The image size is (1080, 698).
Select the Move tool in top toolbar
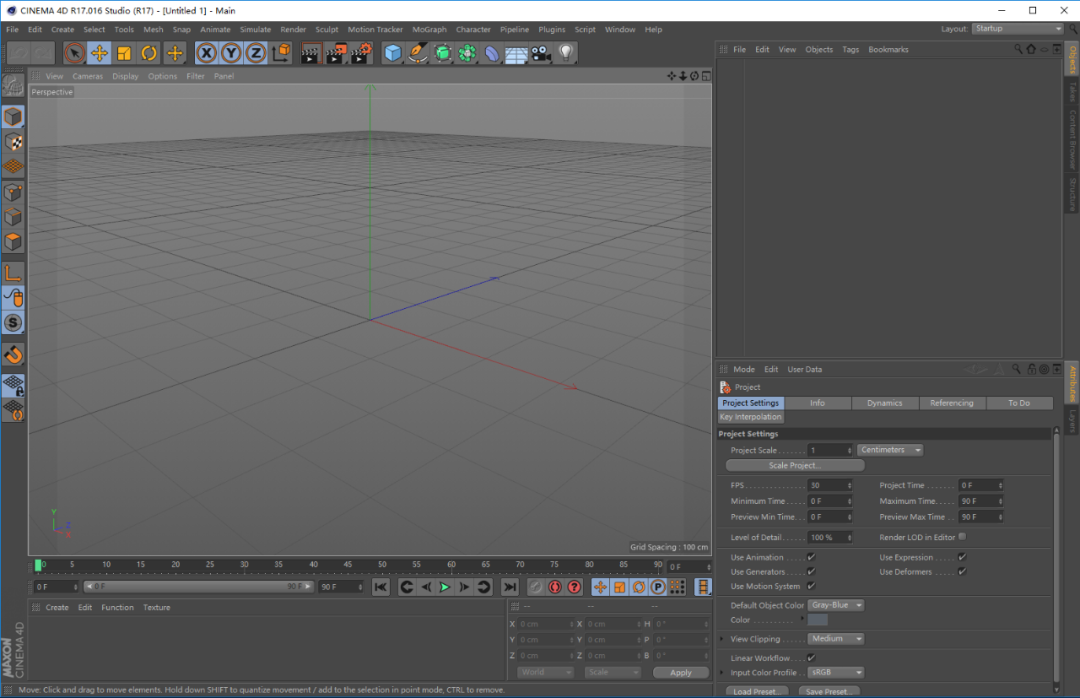click(x=99, y=53)
